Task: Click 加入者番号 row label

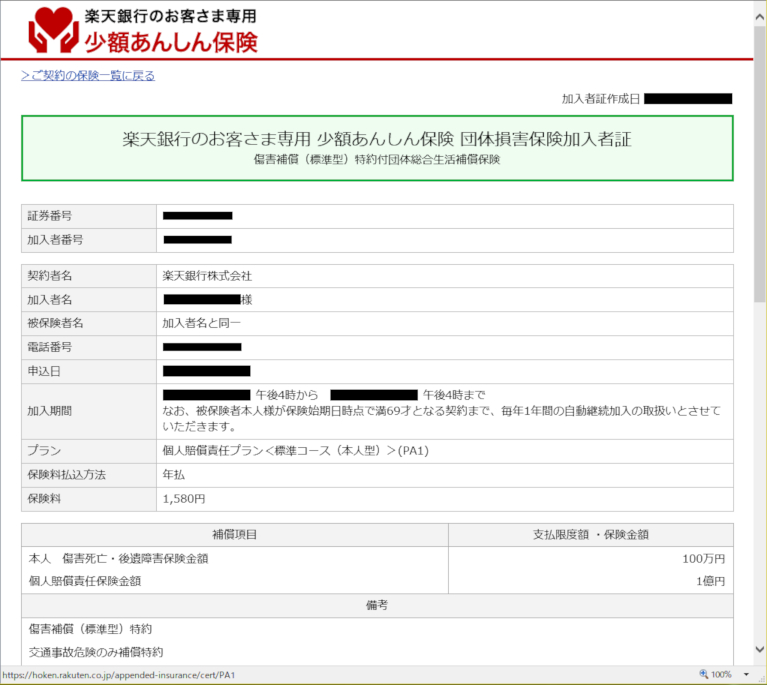Action: 55,240
